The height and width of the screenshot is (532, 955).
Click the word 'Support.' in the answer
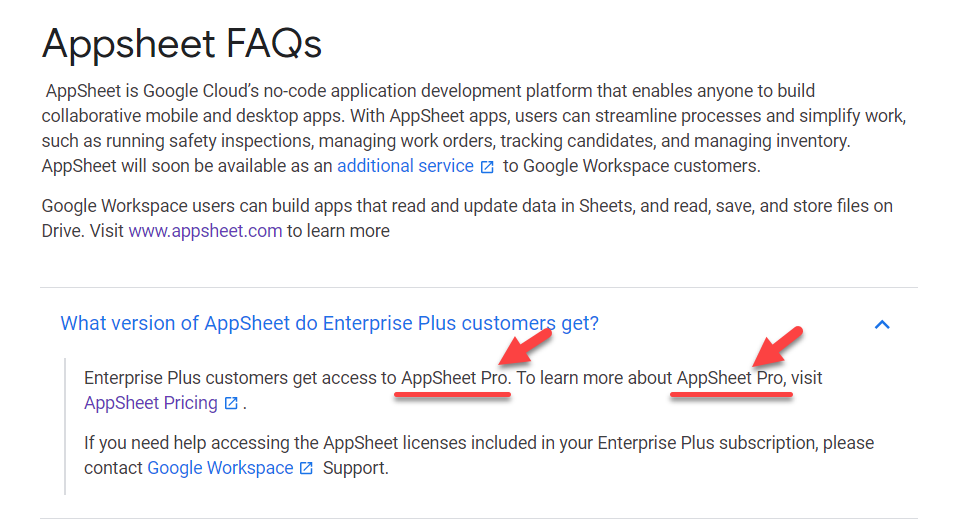click(x=356, y=468)
